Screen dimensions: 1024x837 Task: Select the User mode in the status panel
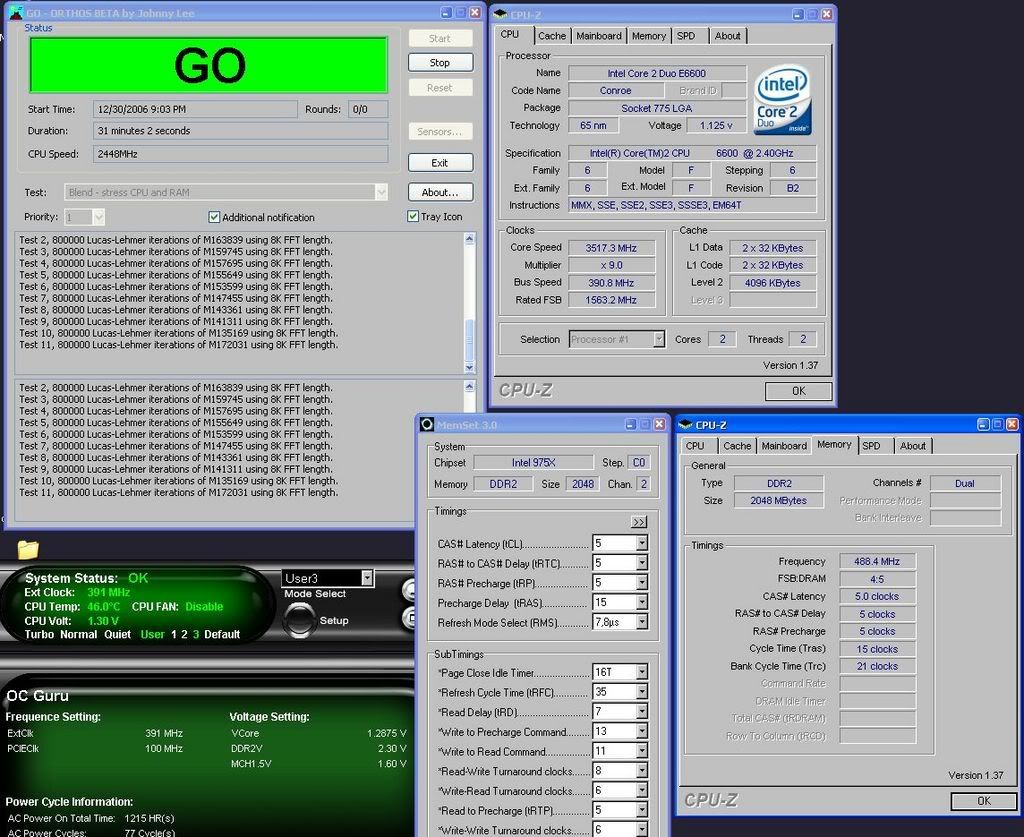(x=152, y=634)
